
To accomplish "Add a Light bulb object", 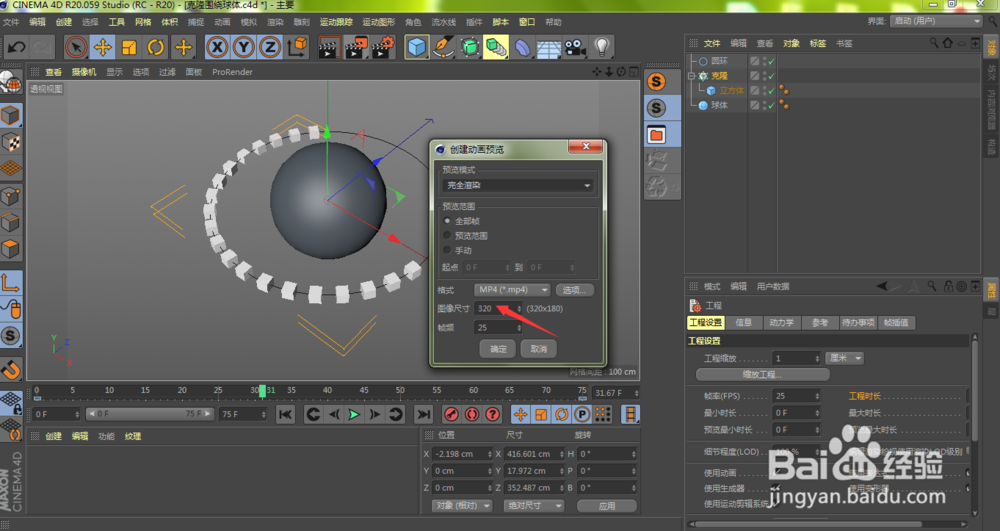I will point(601,47).
